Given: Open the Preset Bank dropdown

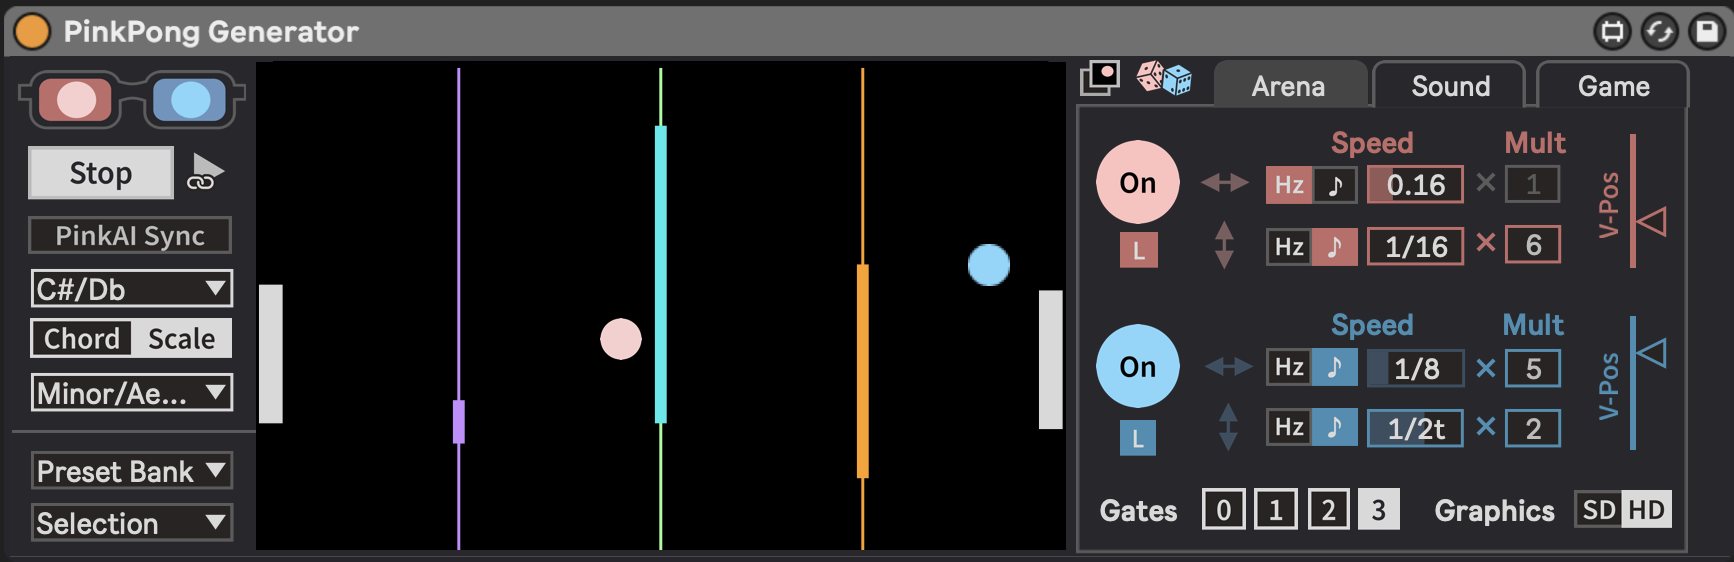Looking at the screenshot, I should [x=131, y=471].
